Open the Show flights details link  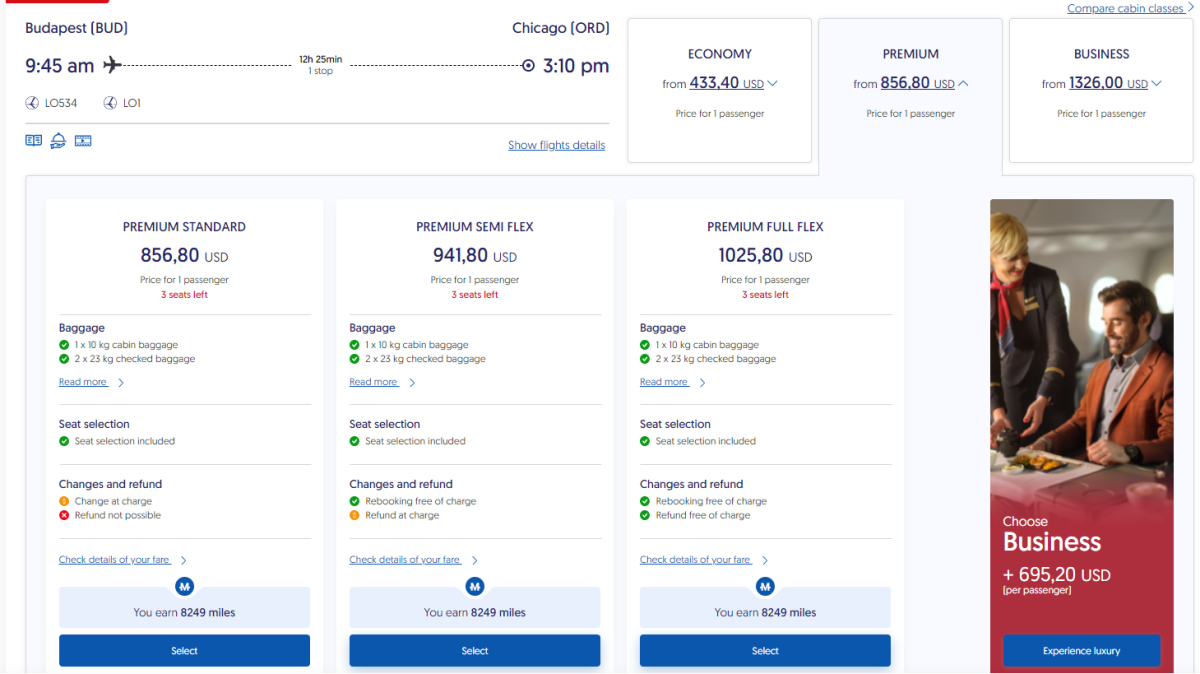pos(556,145)
